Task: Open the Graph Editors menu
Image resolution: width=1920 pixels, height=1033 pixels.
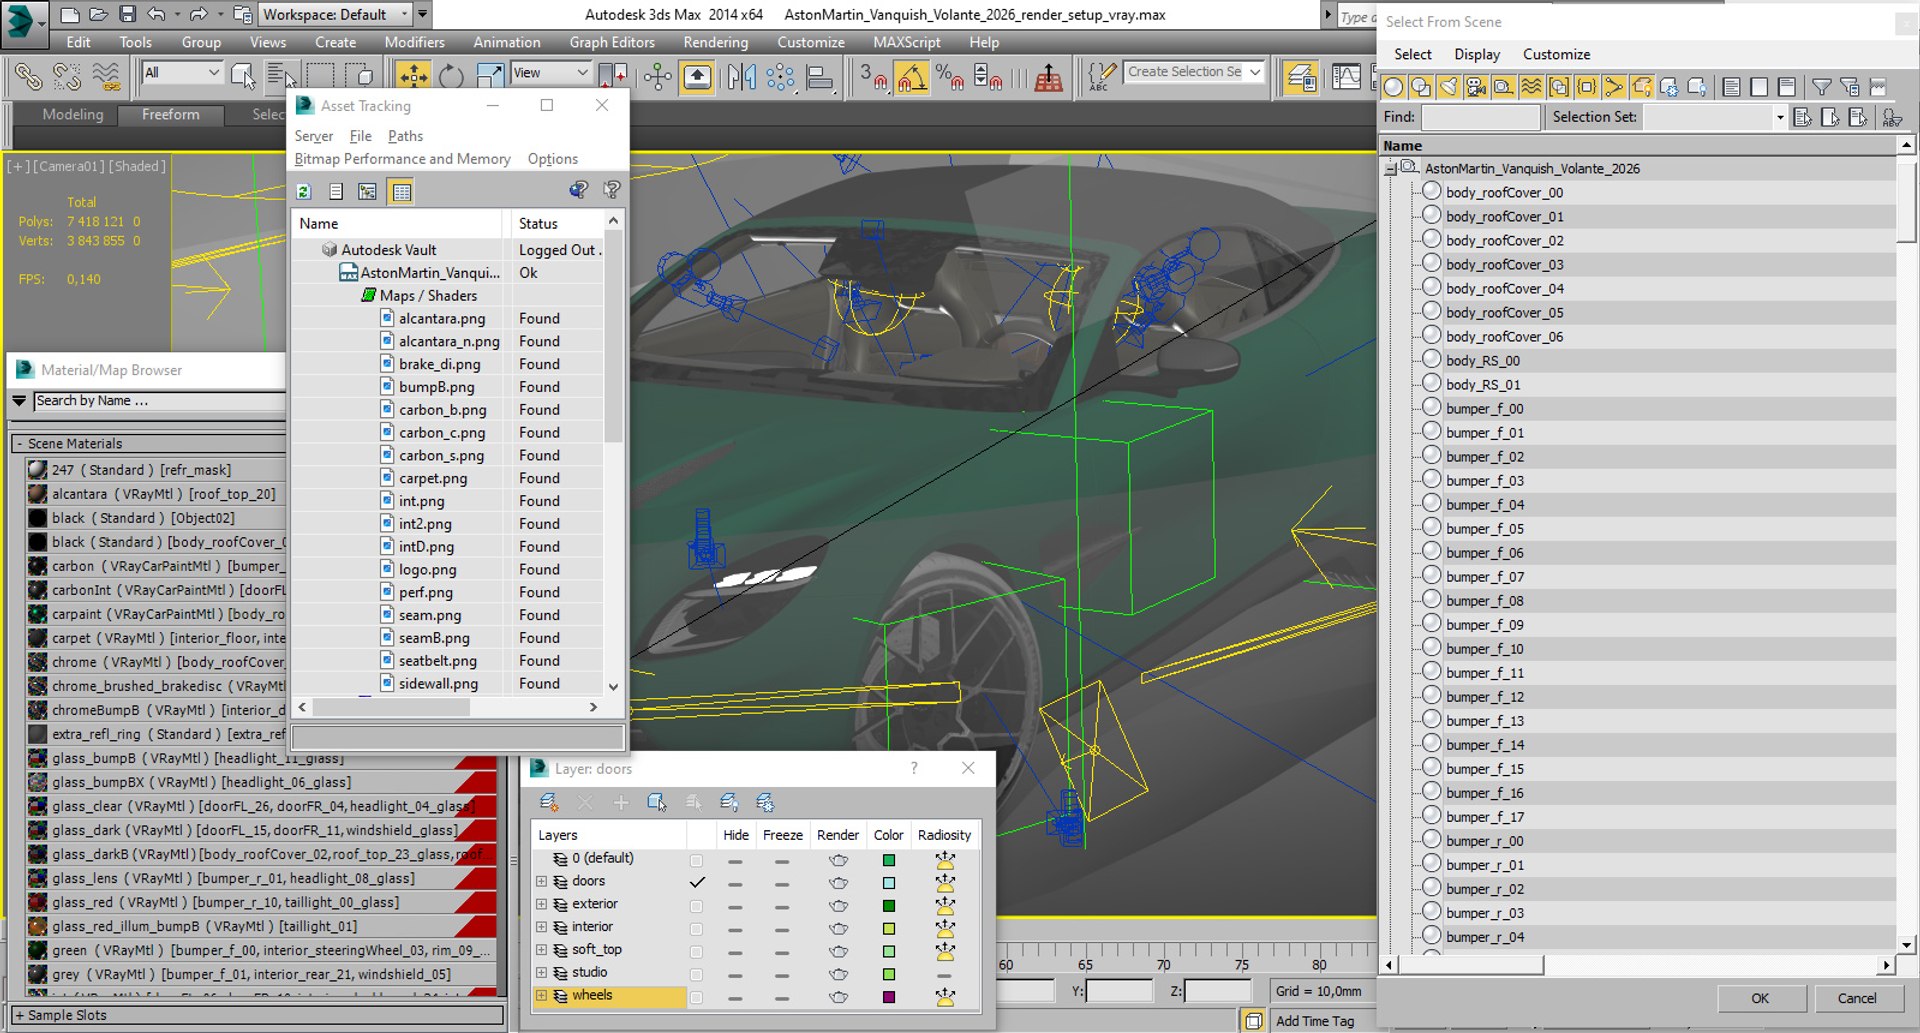Action: coord(612,42)
